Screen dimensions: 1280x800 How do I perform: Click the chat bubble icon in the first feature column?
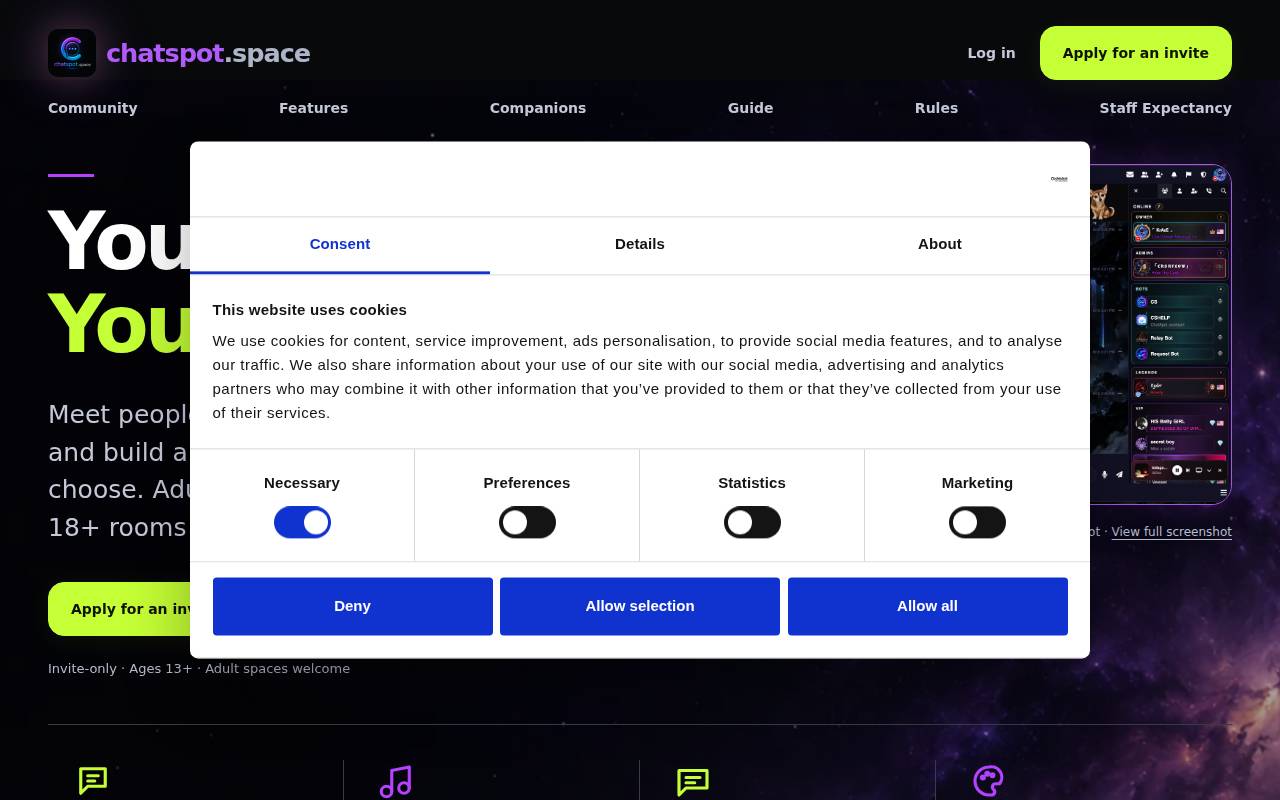(93, 781)
